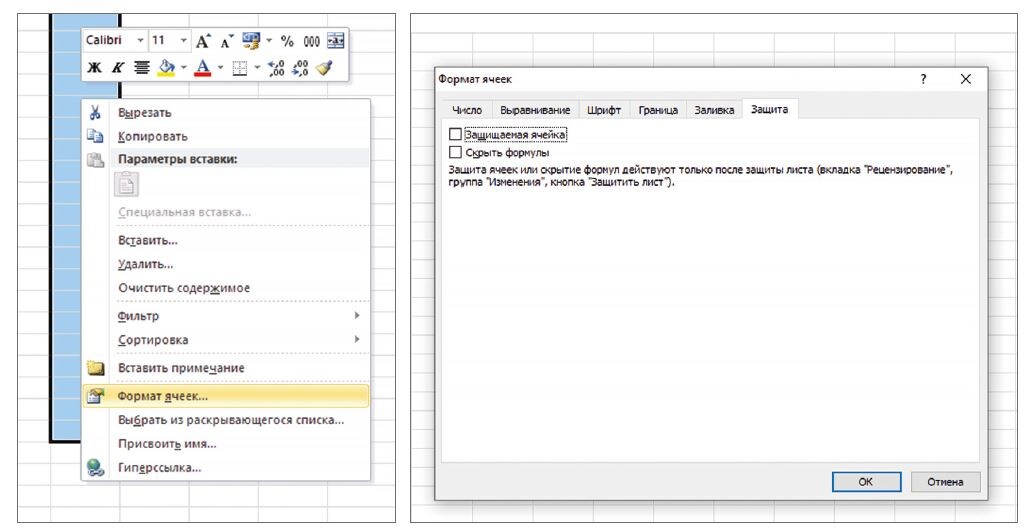
Task: Switch to the Заливка tab
Action: [714, 110]
